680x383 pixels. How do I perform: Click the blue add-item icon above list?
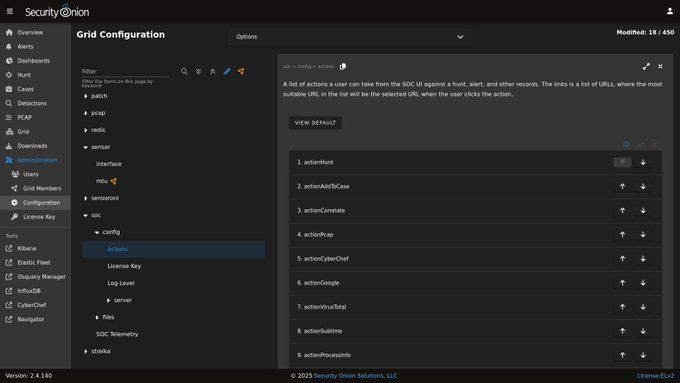(626, 144)
